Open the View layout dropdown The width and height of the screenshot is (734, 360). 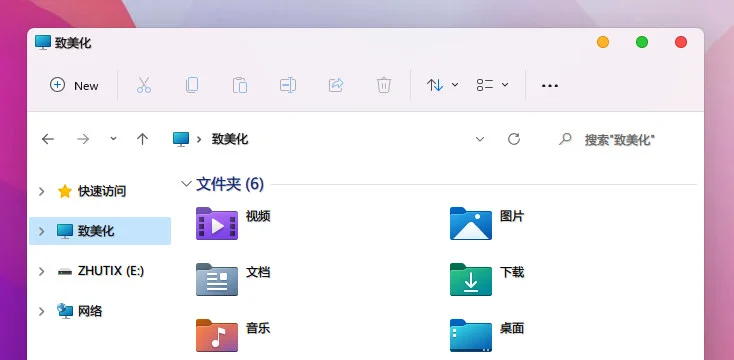pos(492,85)
